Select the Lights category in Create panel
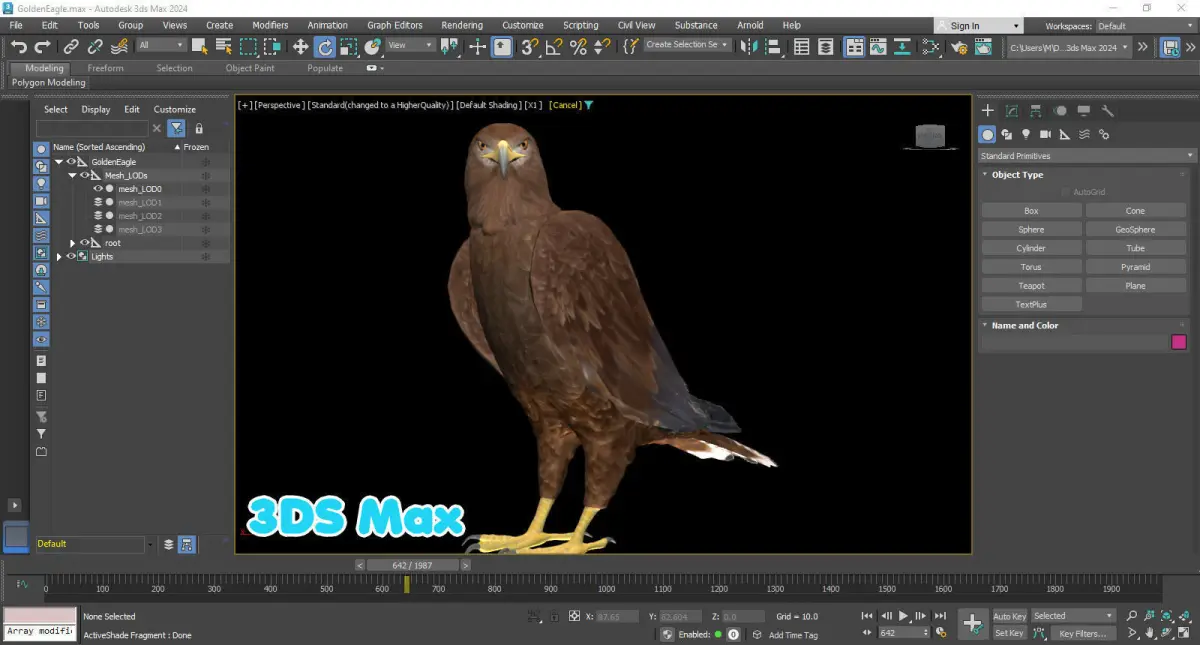This screenshot has height=645, width=1200. [x=1026, y=134]
